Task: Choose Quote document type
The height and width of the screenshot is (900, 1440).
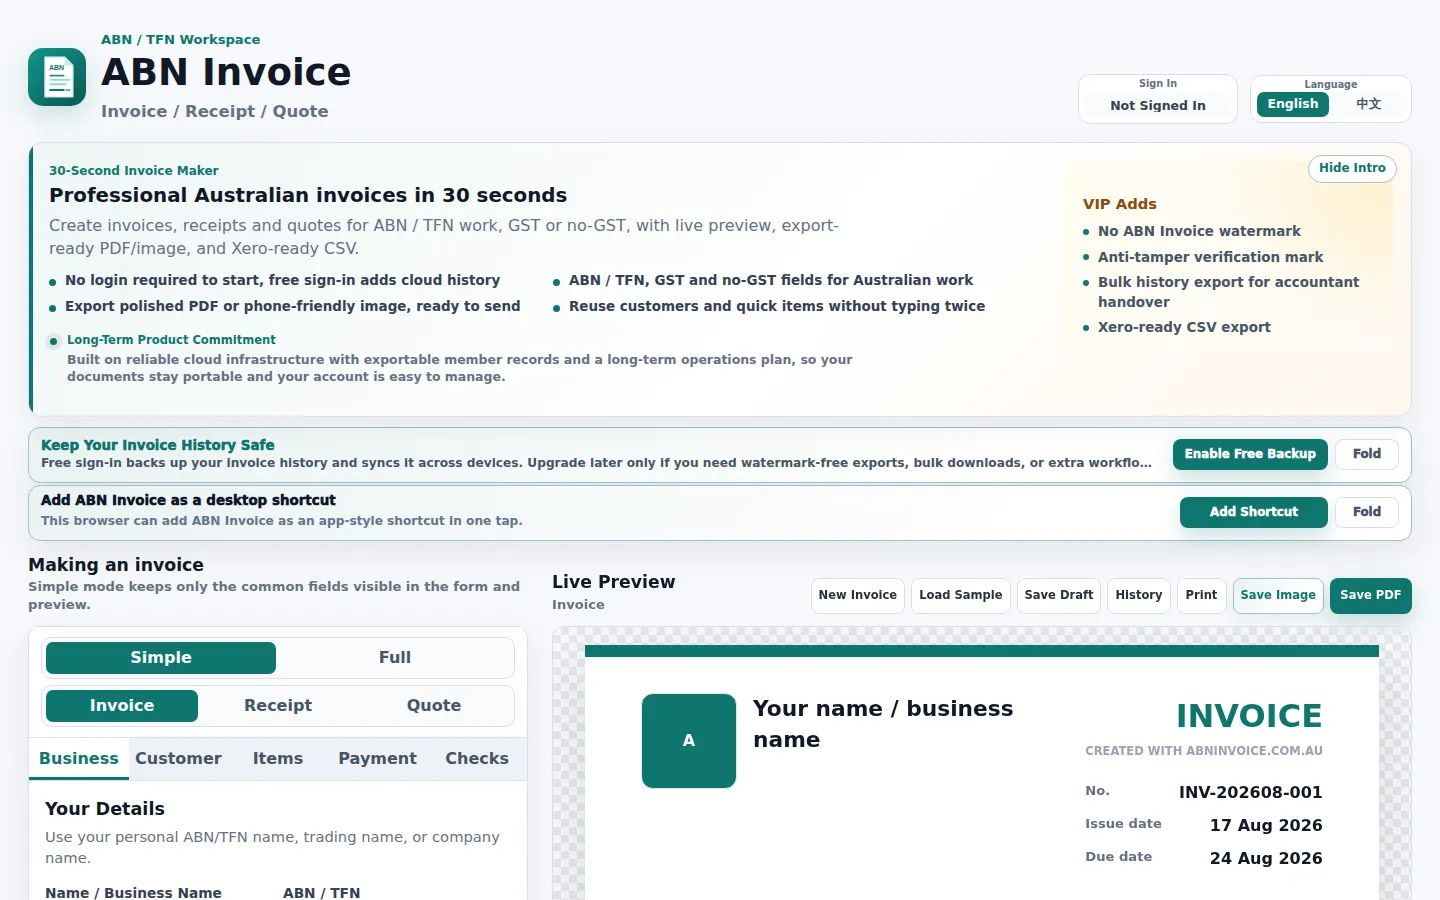Action: click(434, 706)
